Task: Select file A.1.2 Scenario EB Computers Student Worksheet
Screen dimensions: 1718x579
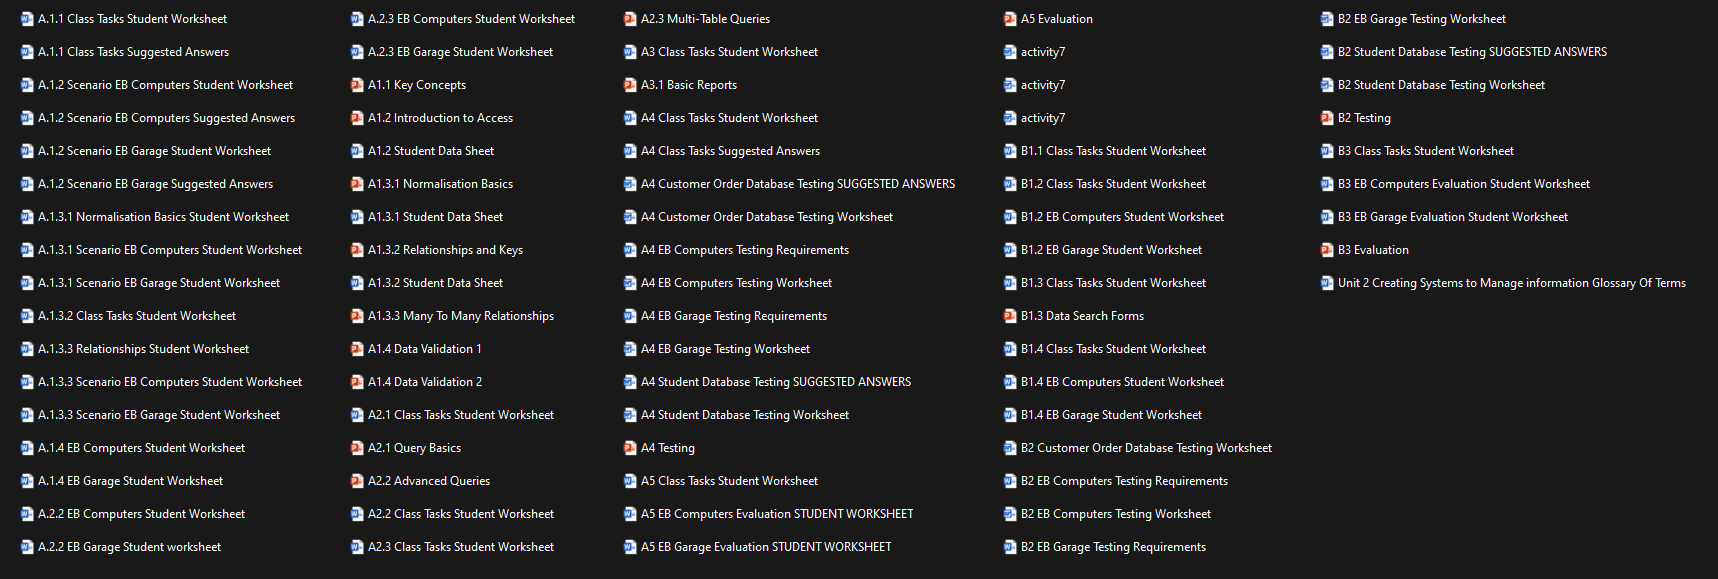Action: tap(165, 85)
